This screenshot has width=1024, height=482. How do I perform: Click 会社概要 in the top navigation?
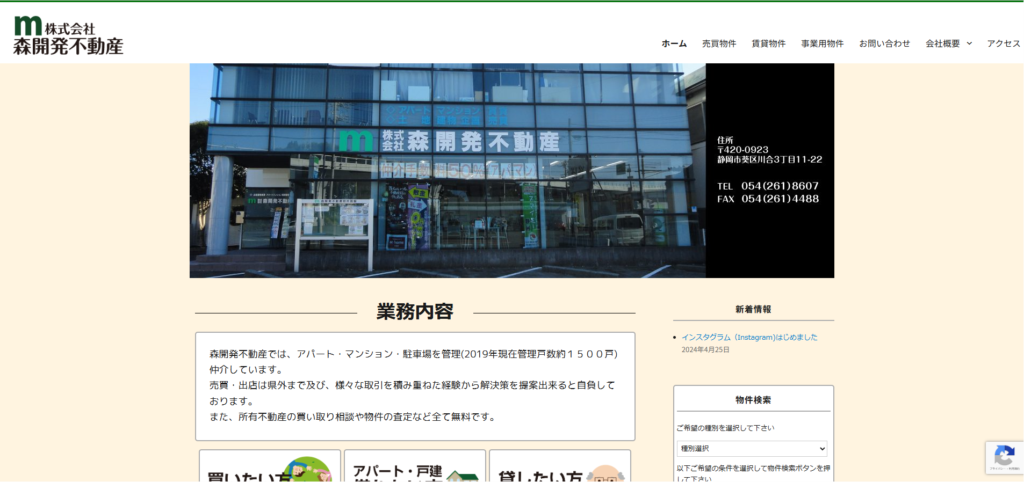[942, 44]
